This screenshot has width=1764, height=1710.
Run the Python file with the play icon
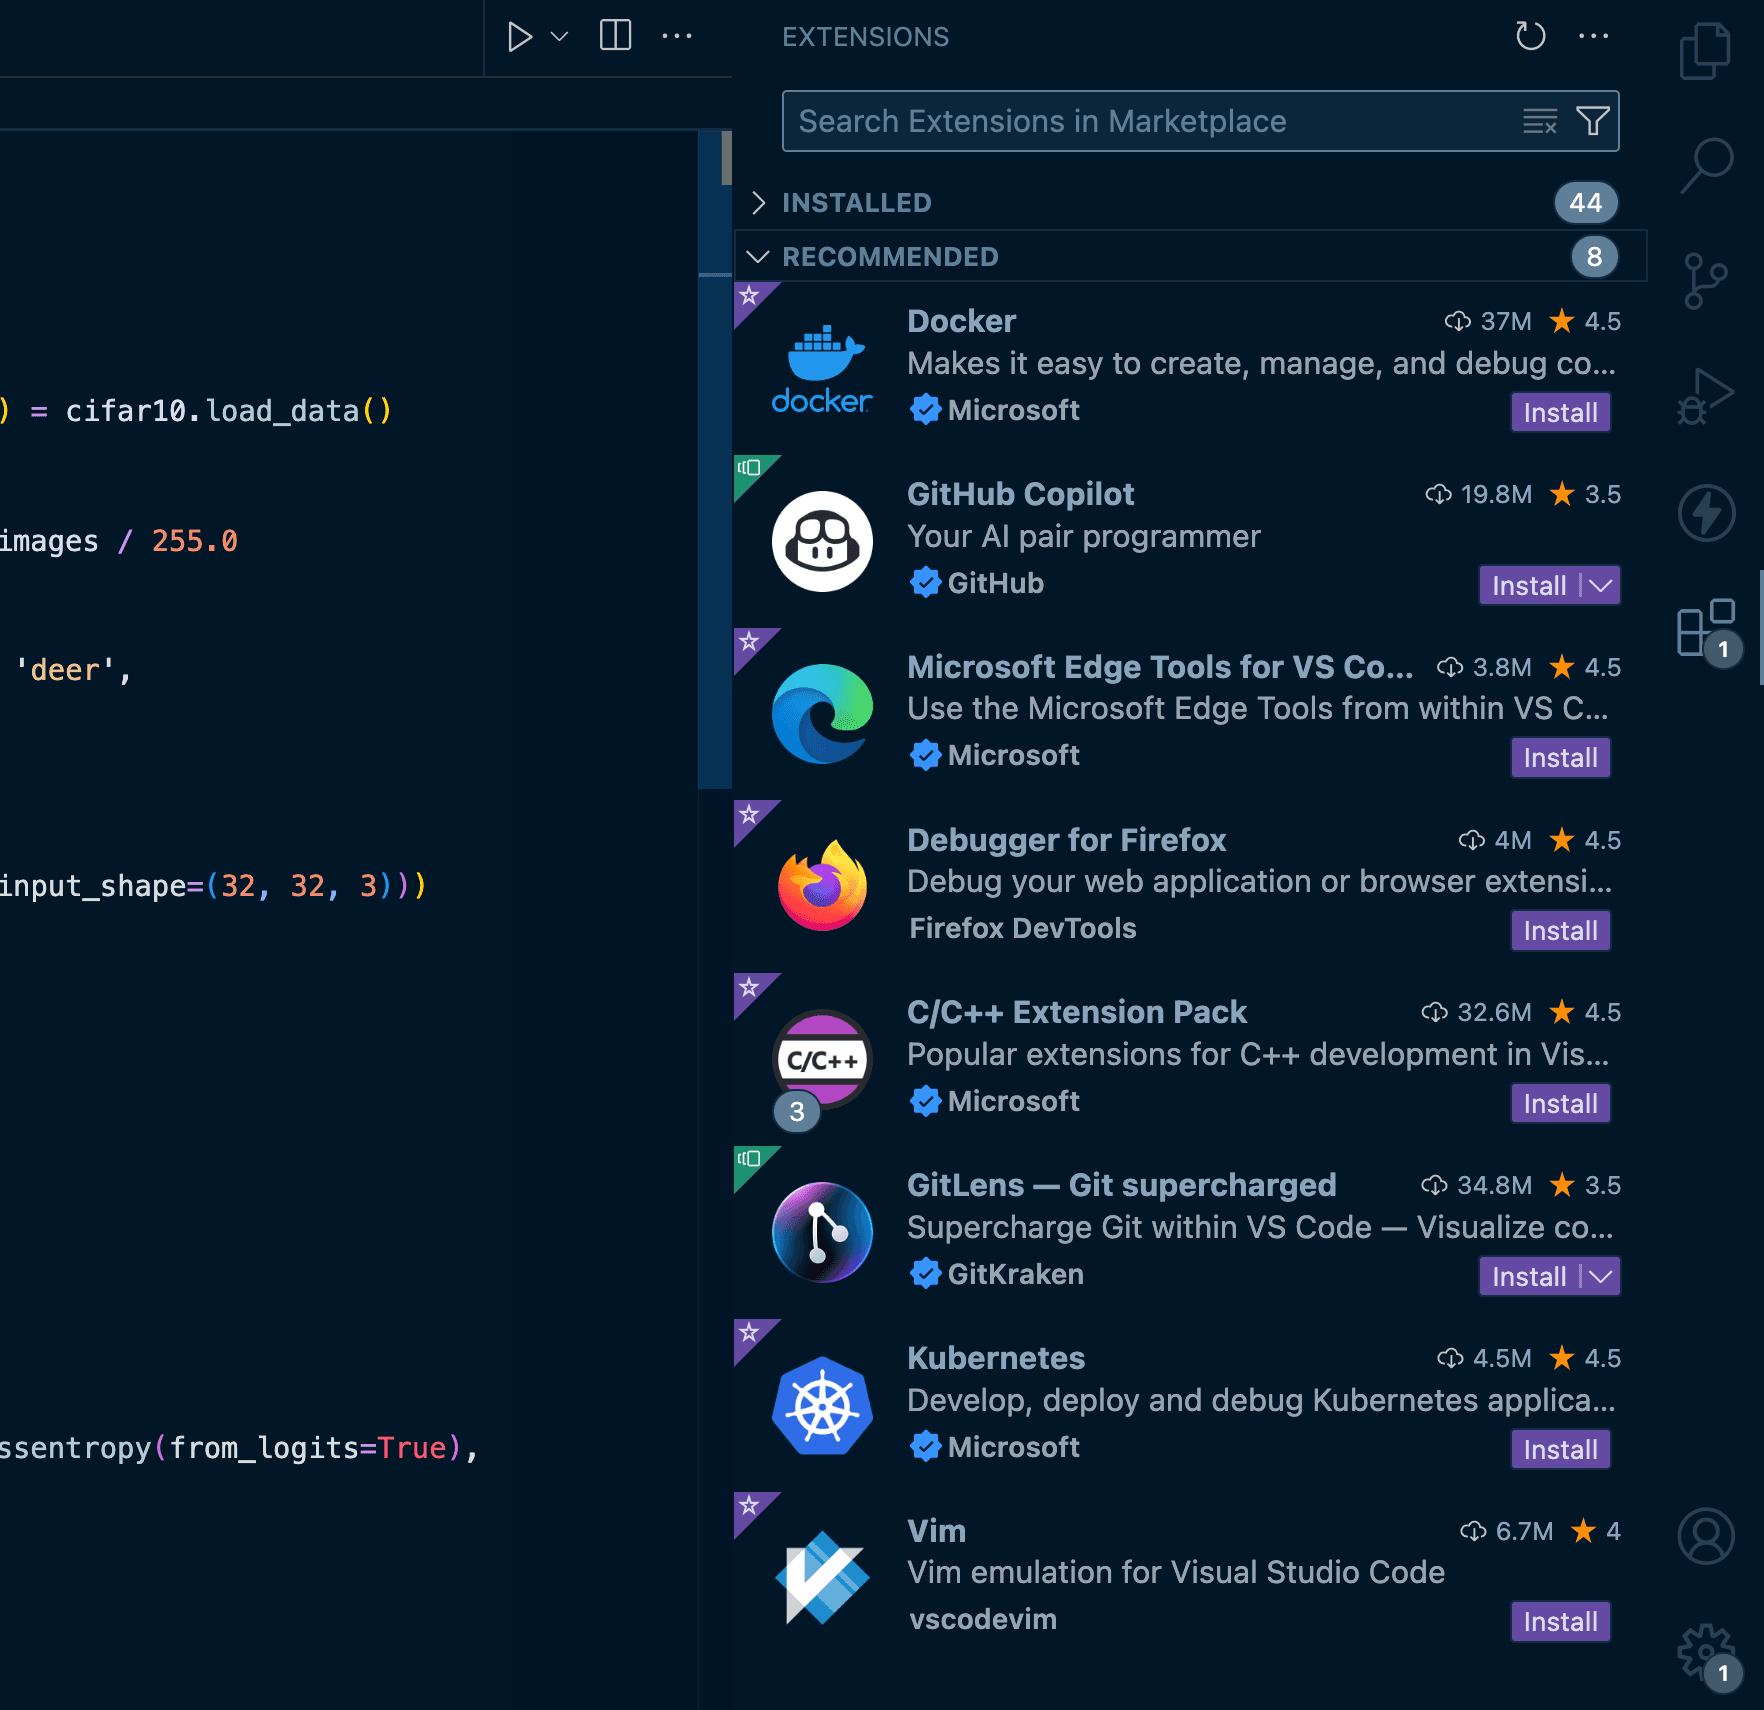click(518, 37)
